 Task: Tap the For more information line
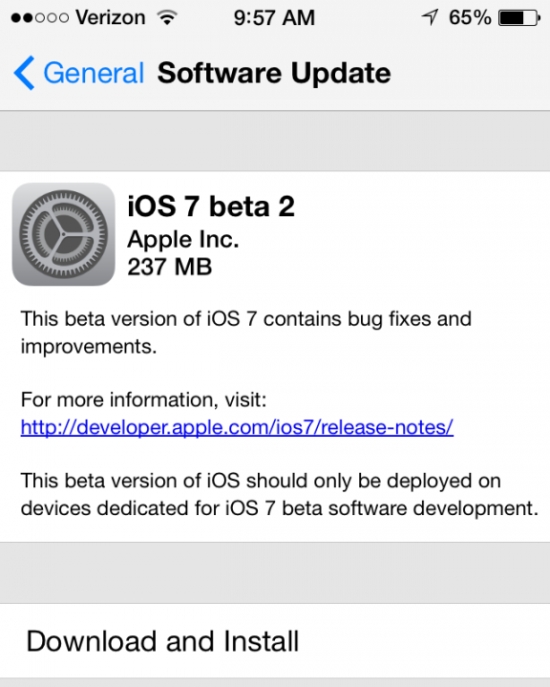click(143, 400)
